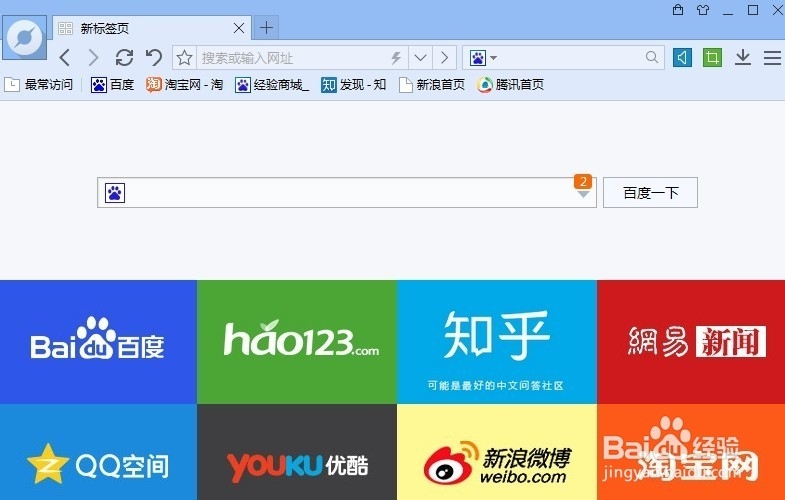Maximize the browser window
This screenshot has width=785, height=500.
752,10
